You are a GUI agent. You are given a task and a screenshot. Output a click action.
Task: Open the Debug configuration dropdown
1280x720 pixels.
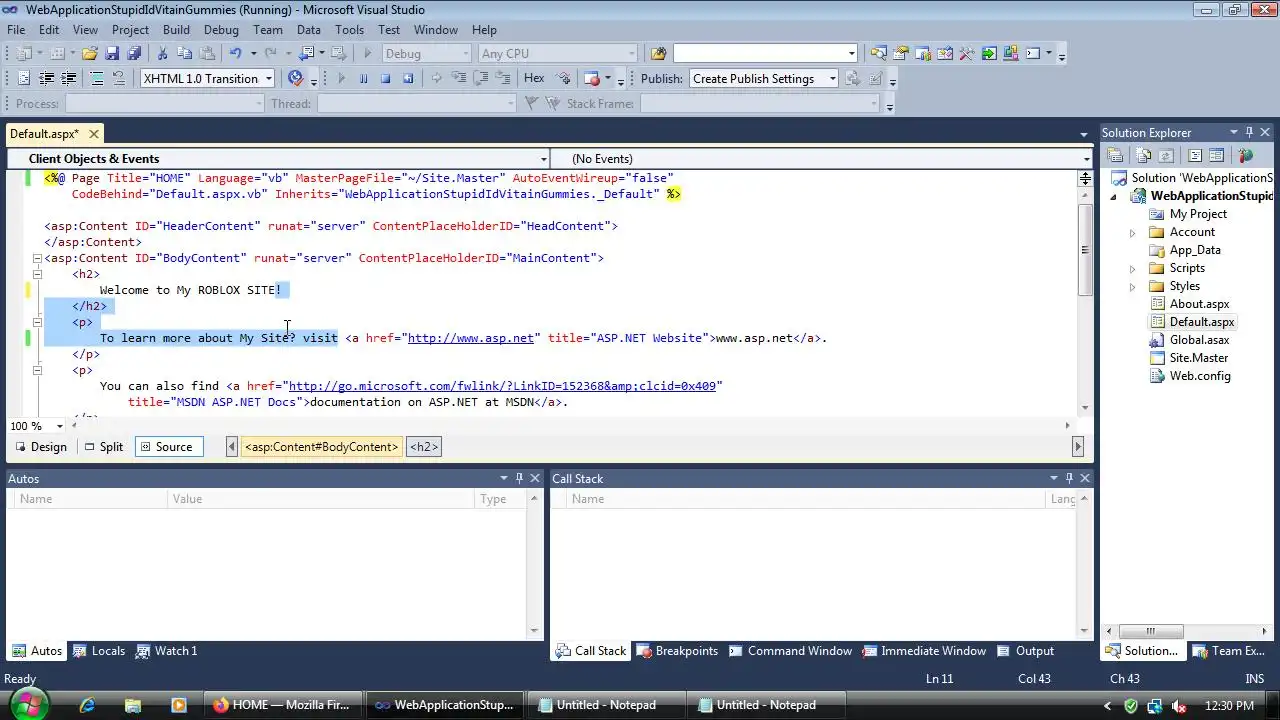click(x=465, y=54)
